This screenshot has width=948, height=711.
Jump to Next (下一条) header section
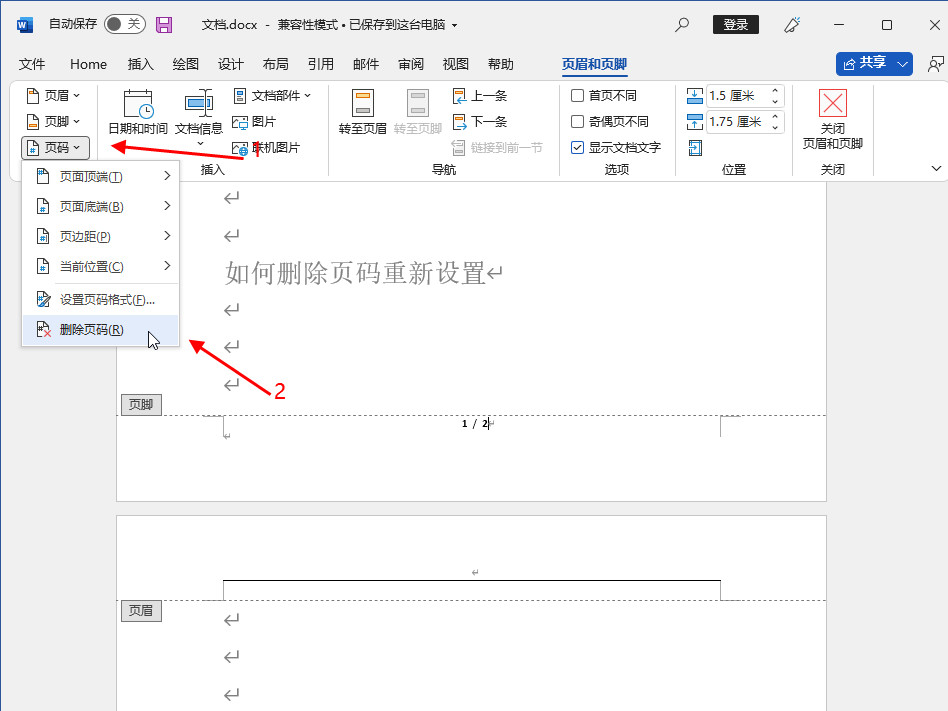pos(480,122)
